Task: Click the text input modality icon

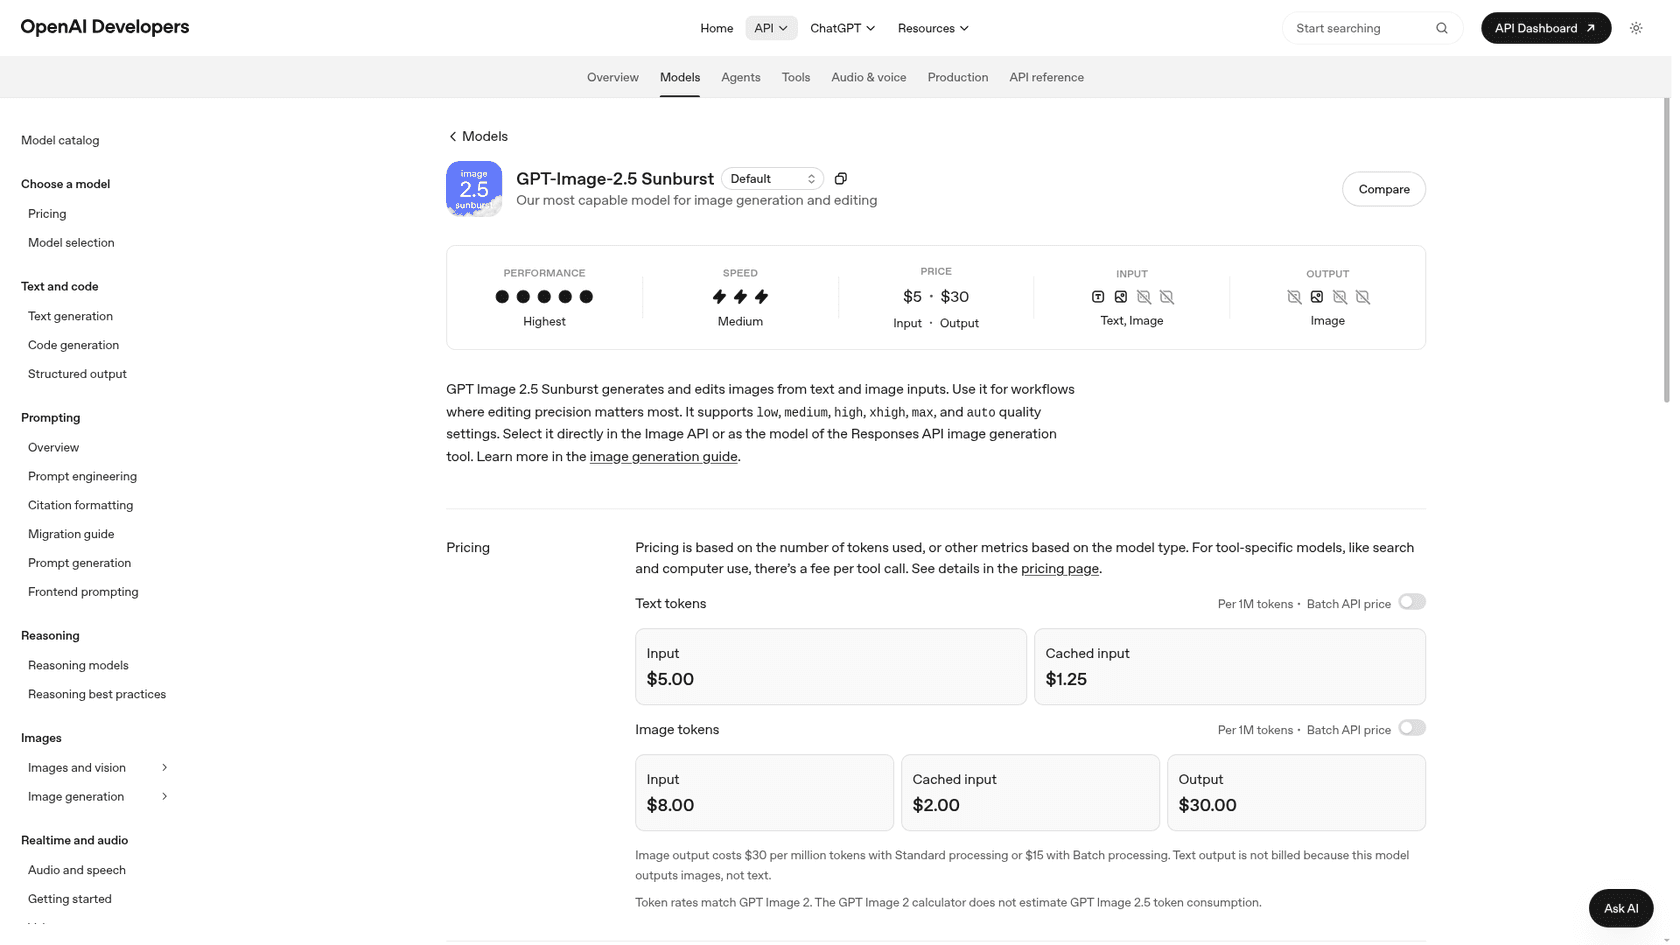Action: point(1098,297)
